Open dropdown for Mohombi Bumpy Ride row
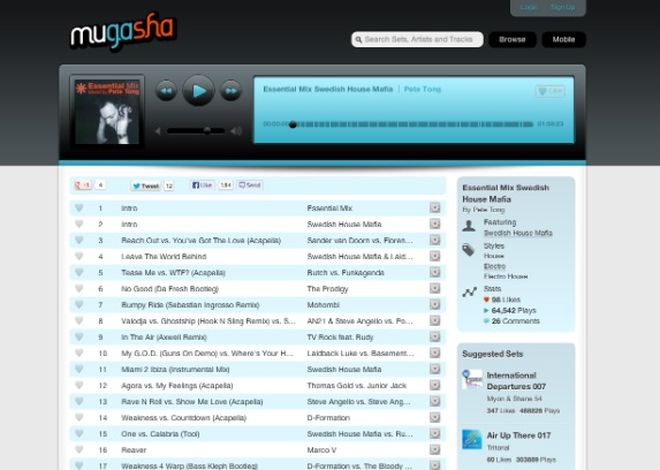The image size is (660, 470). pos(435,304)
